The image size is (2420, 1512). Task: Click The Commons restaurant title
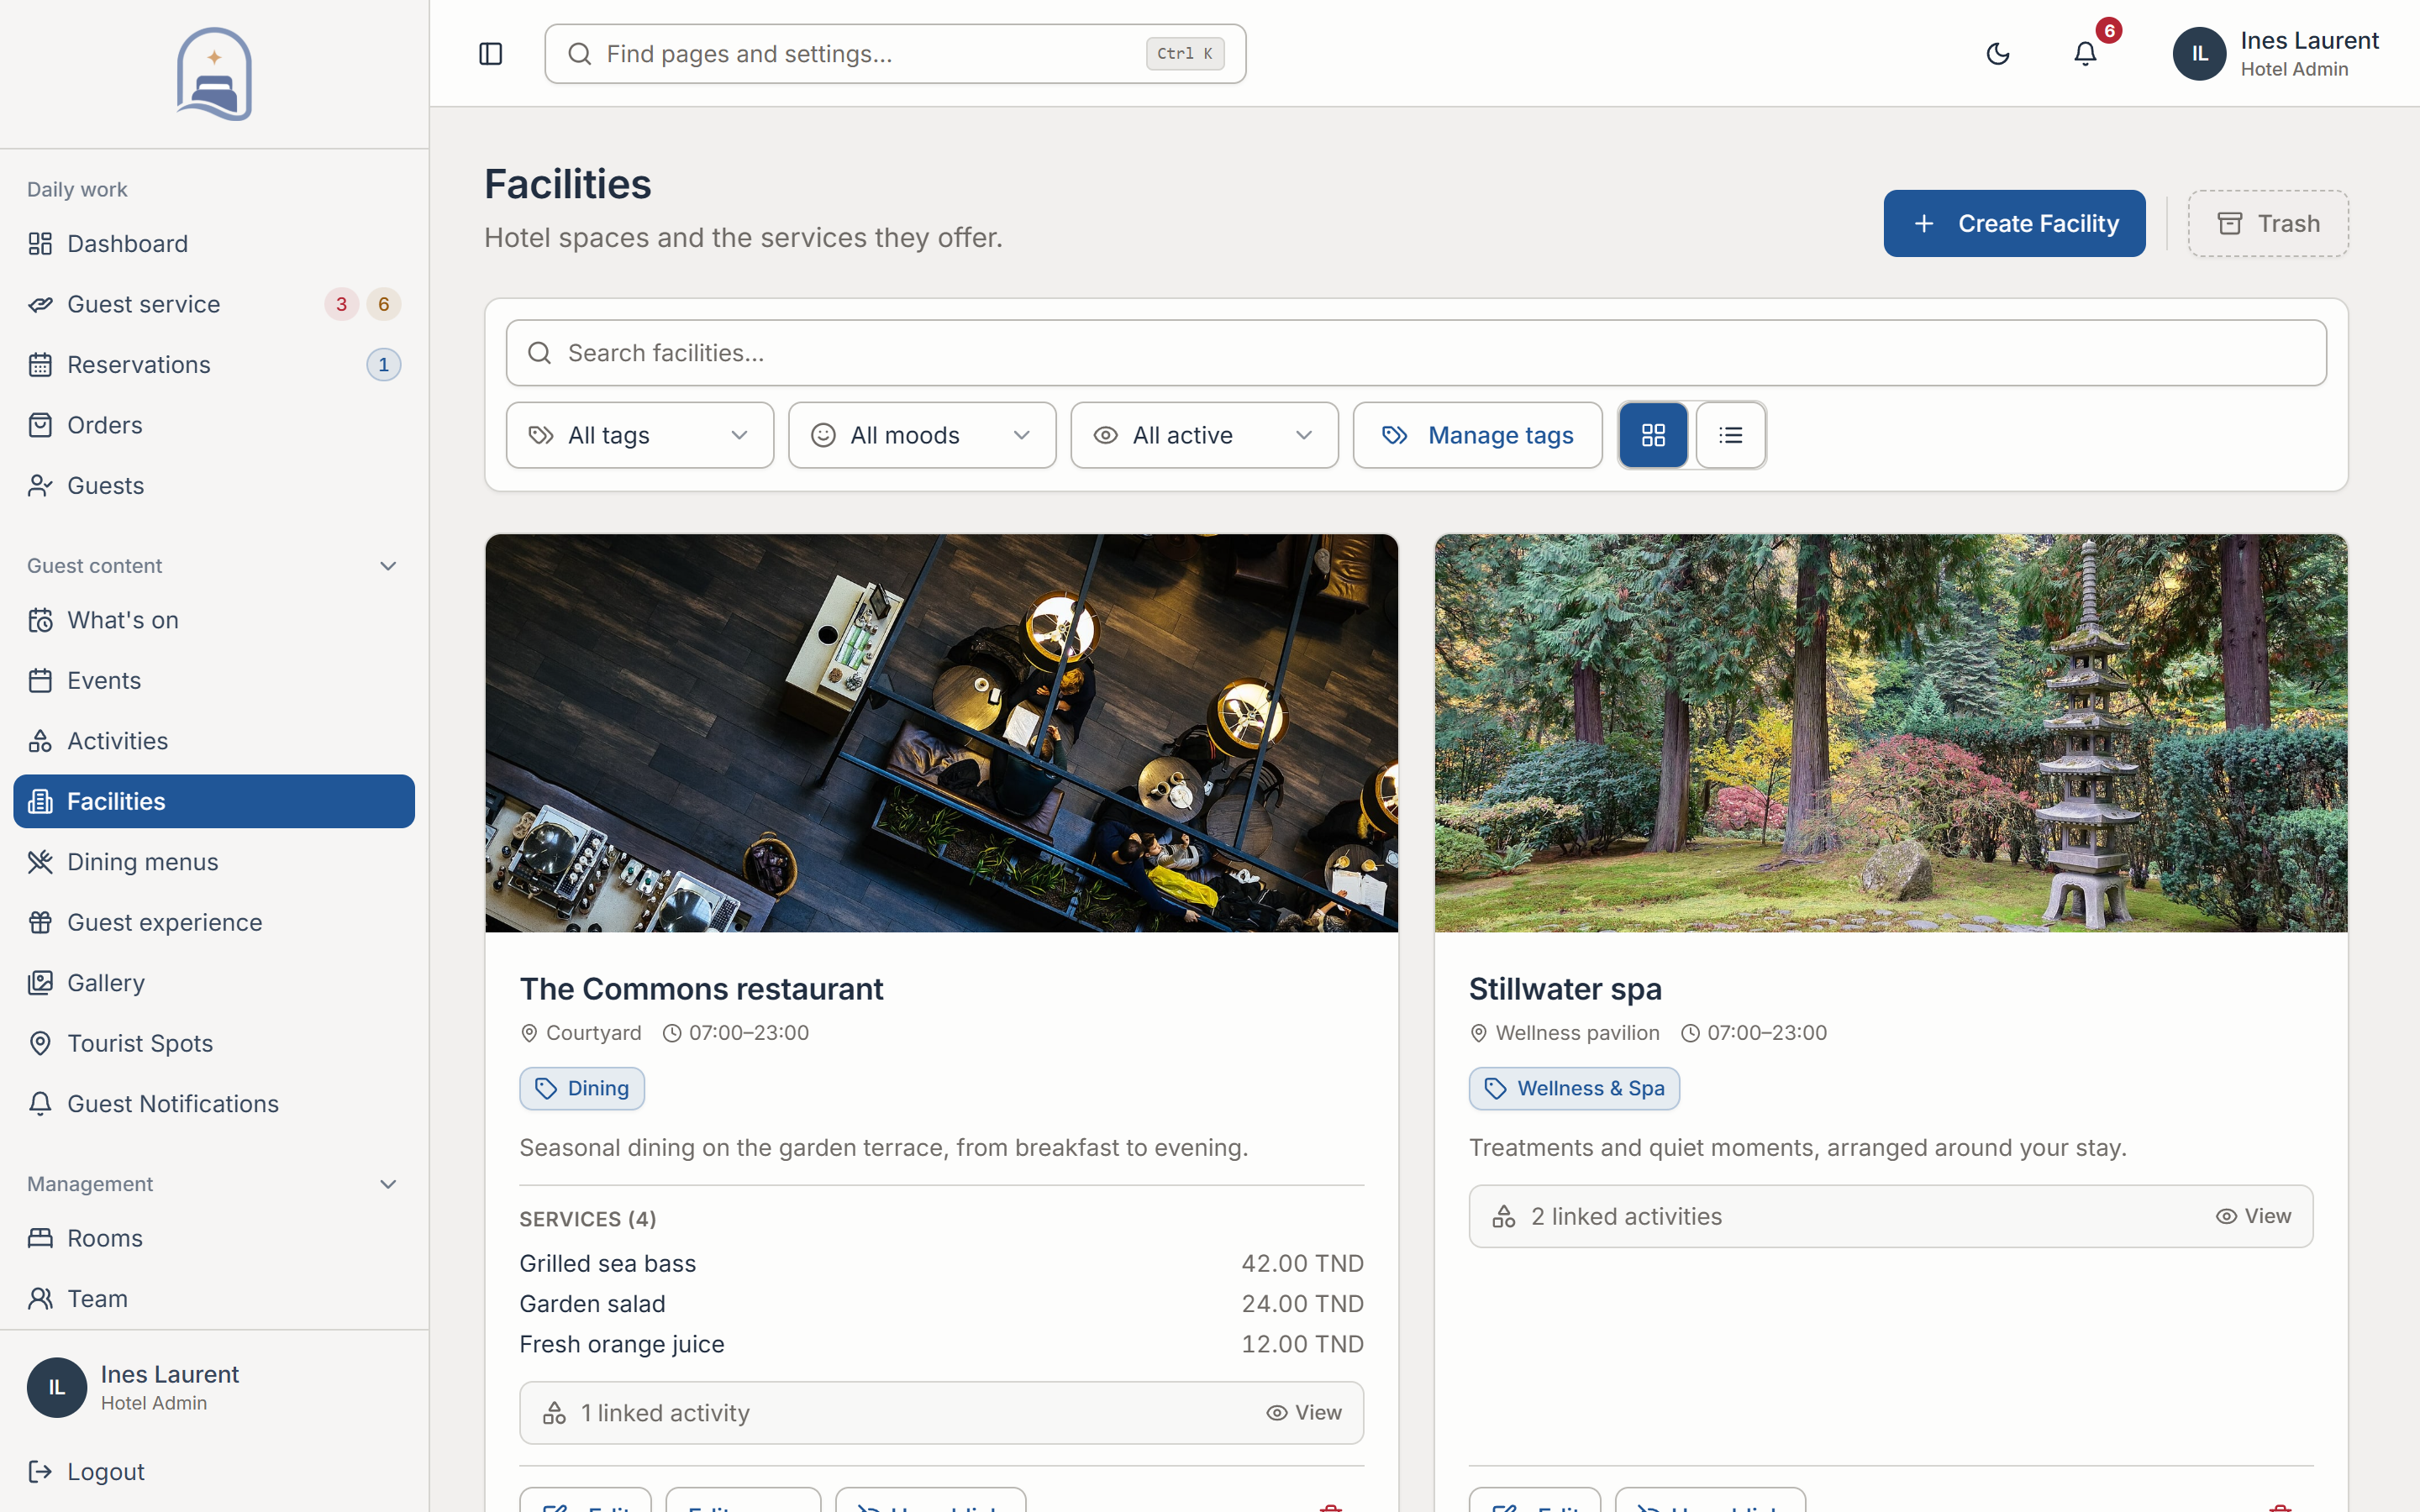pyautogui.click(x=701, y=989)
